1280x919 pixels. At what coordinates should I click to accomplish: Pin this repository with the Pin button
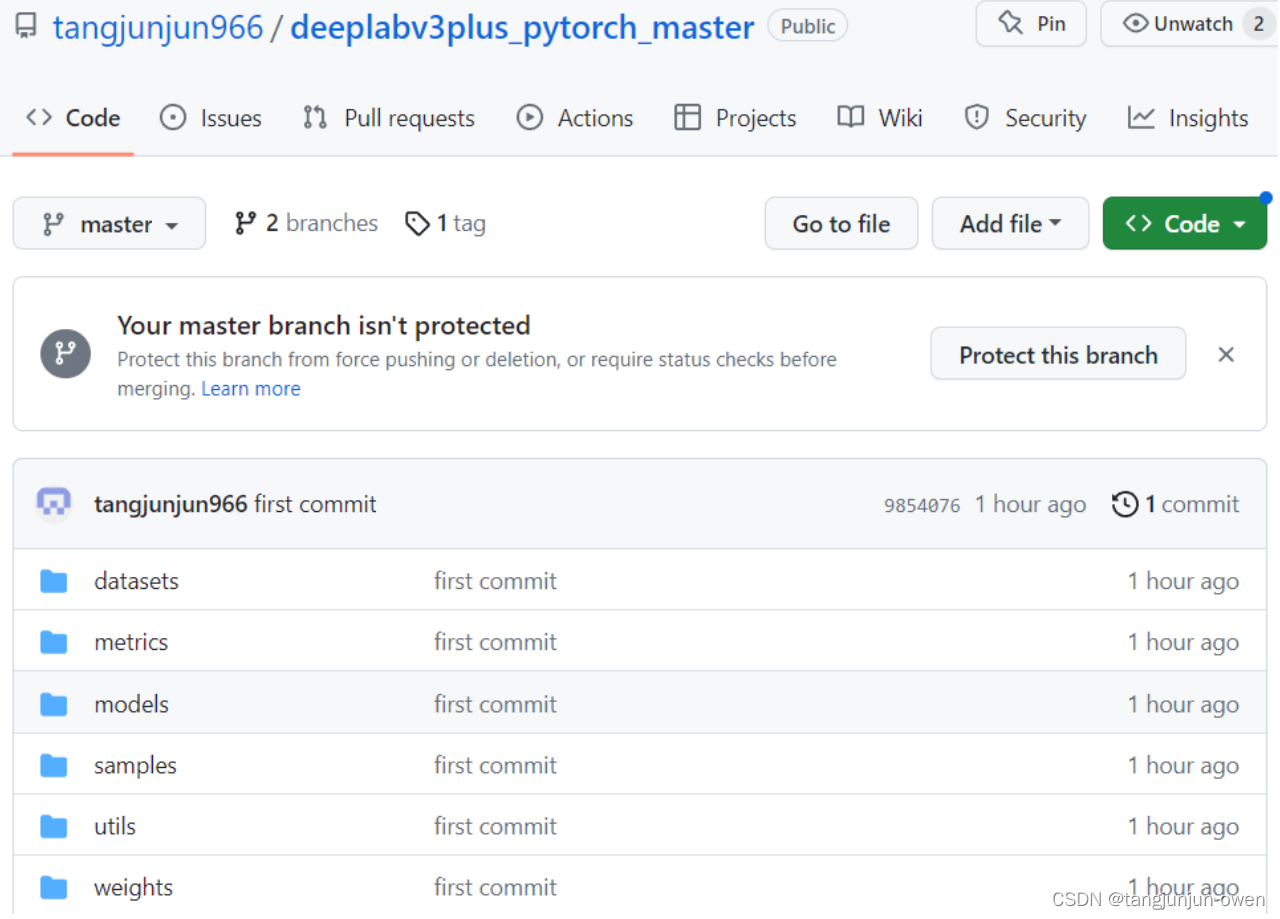(x=1032, y=23)
